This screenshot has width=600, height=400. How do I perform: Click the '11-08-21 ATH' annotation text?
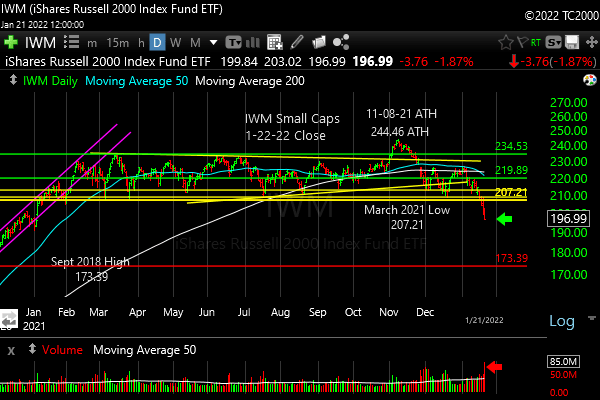(x=401, y=114)
